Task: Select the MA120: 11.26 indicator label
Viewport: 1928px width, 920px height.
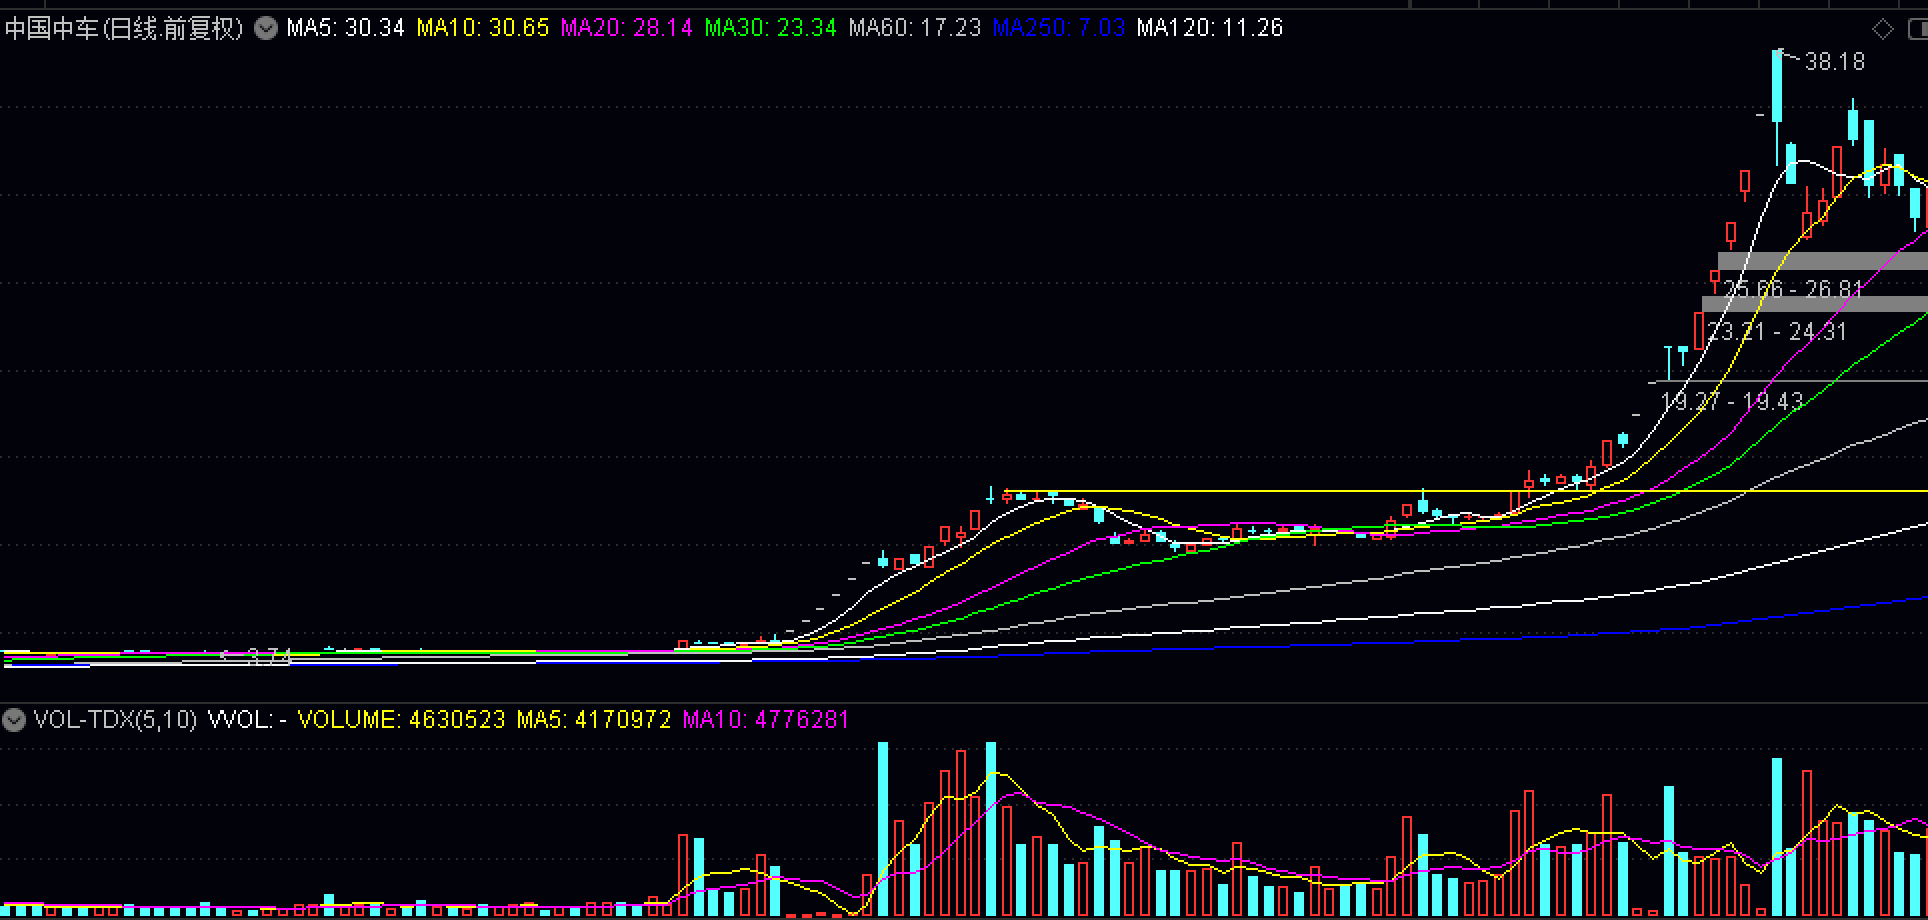Action: pyautogui.click(x=1210, y=28)
